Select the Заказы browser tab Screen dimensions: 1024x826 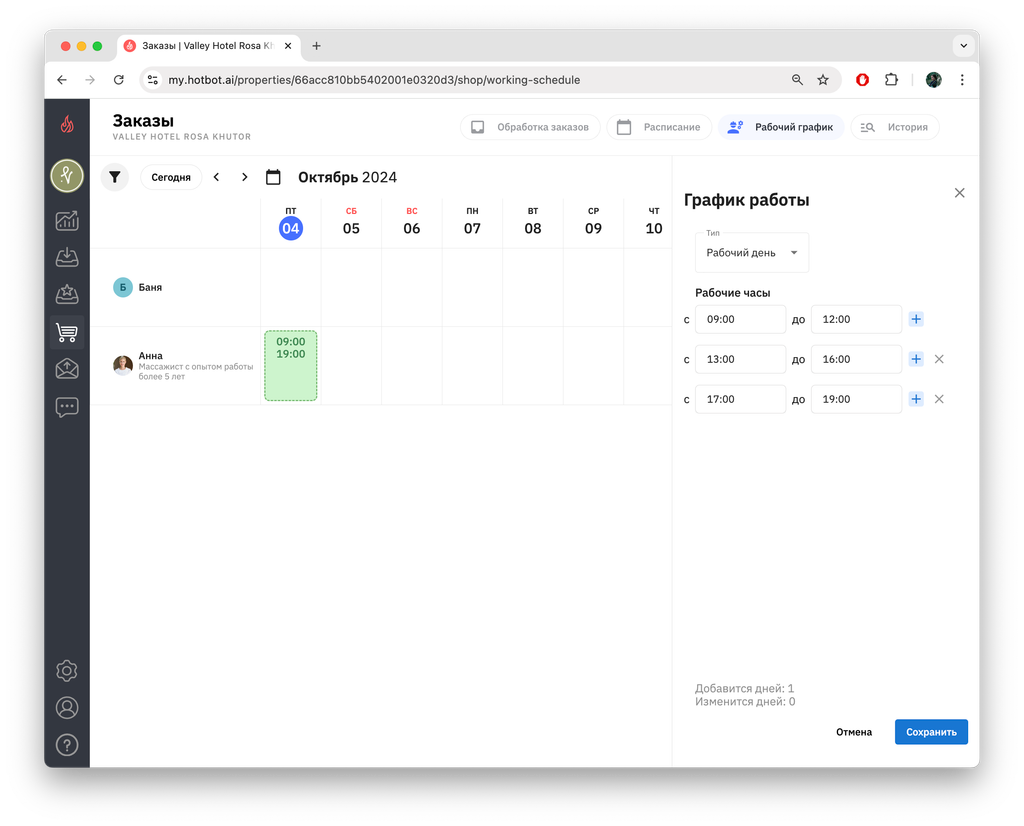(208, 46)
